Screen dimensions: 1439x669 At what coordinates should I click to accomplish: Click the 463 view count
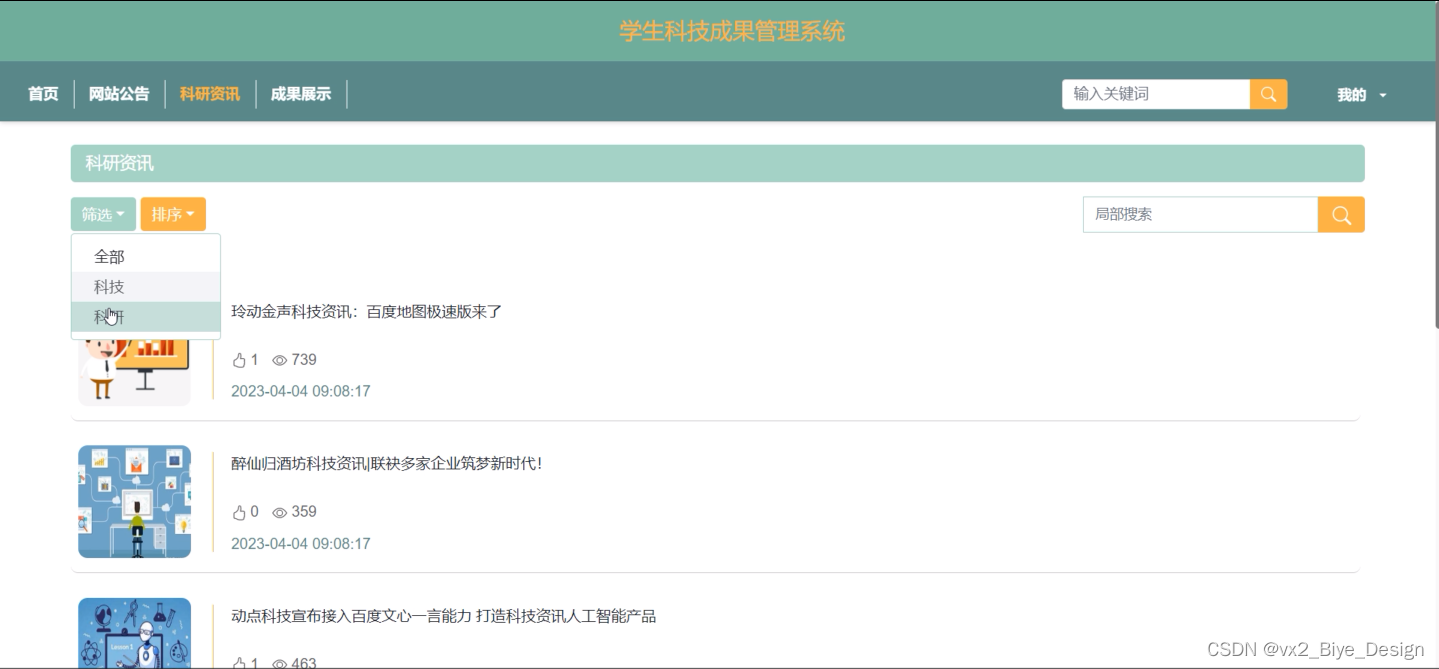point(304,663)
